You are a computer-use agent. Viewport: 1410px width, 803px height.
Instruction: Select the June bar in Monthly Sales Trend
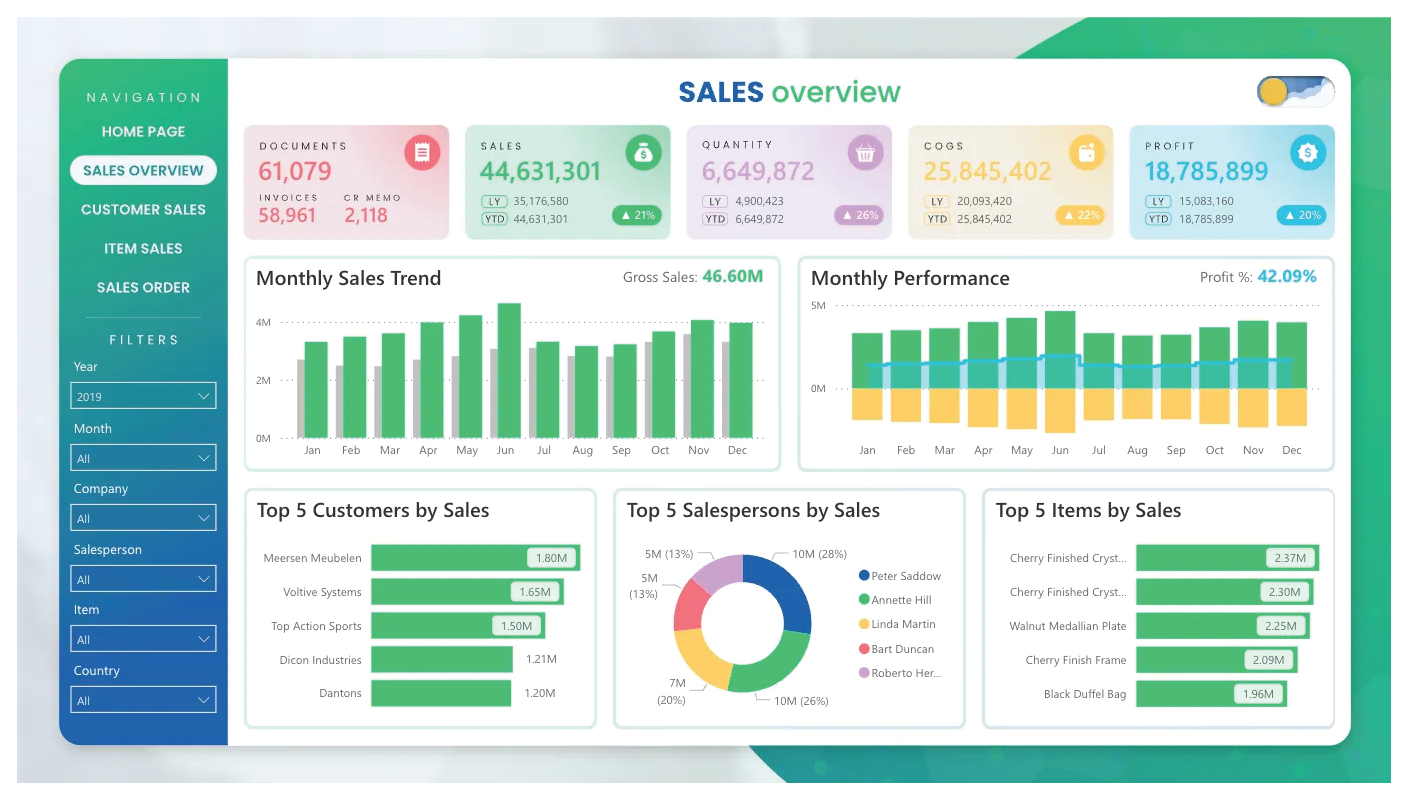[509, 370]
